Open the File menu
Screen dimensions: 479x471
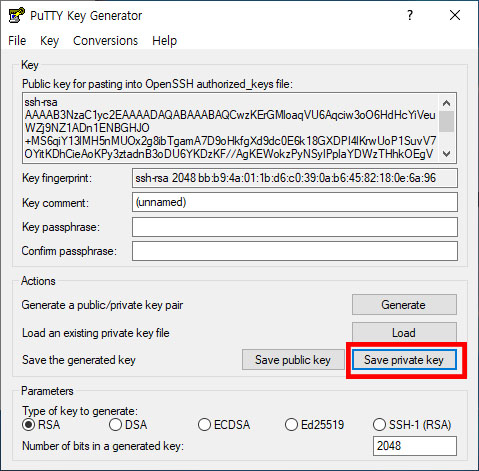[17, 41]
